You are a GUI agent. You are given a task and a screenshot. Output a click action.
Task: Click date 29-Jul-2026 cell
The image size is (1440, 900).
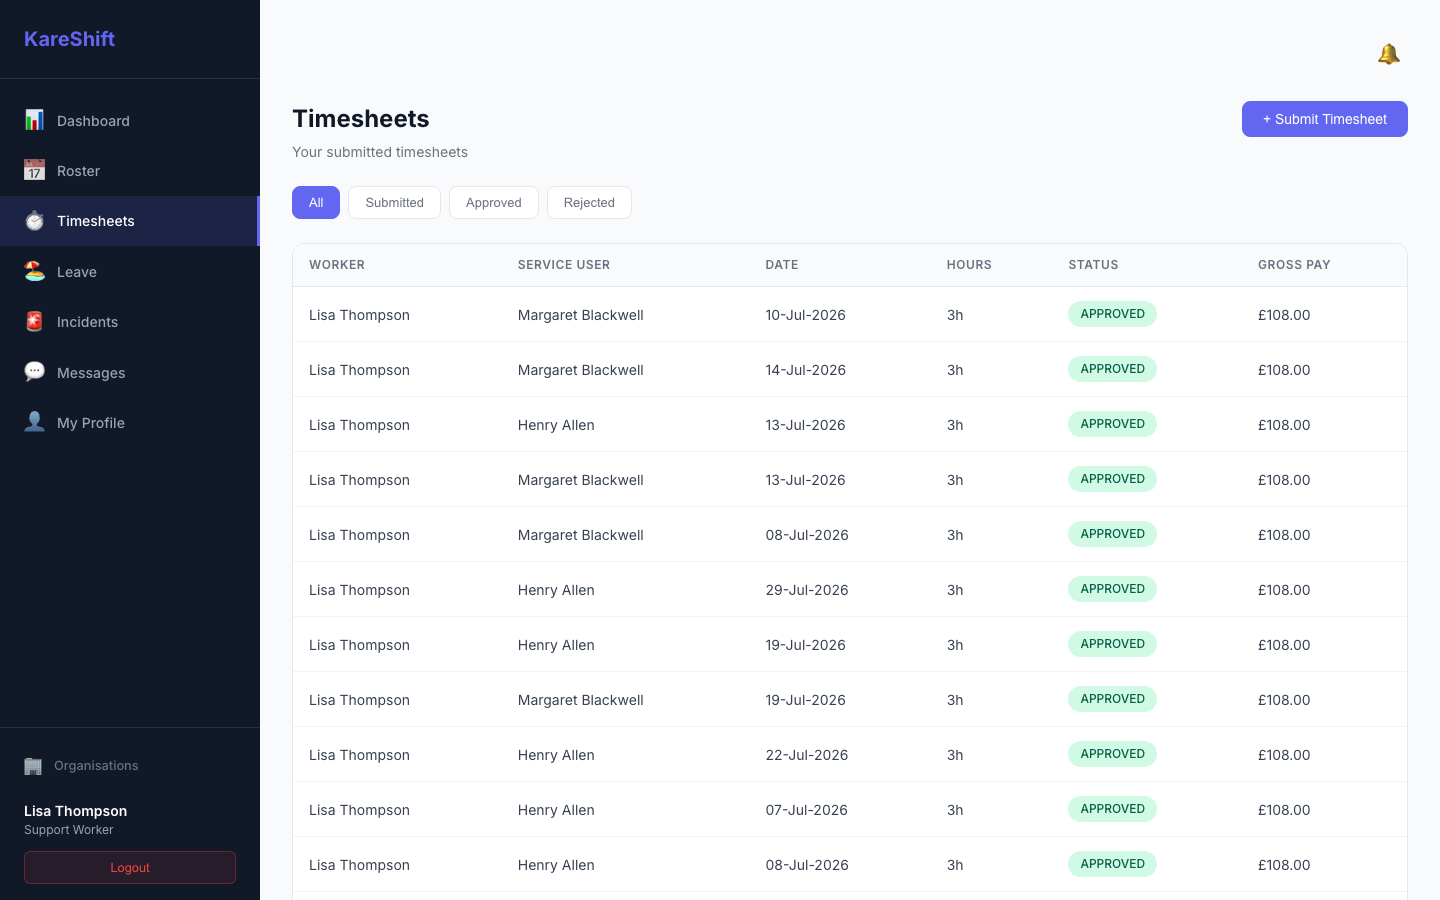coord(807,590)
